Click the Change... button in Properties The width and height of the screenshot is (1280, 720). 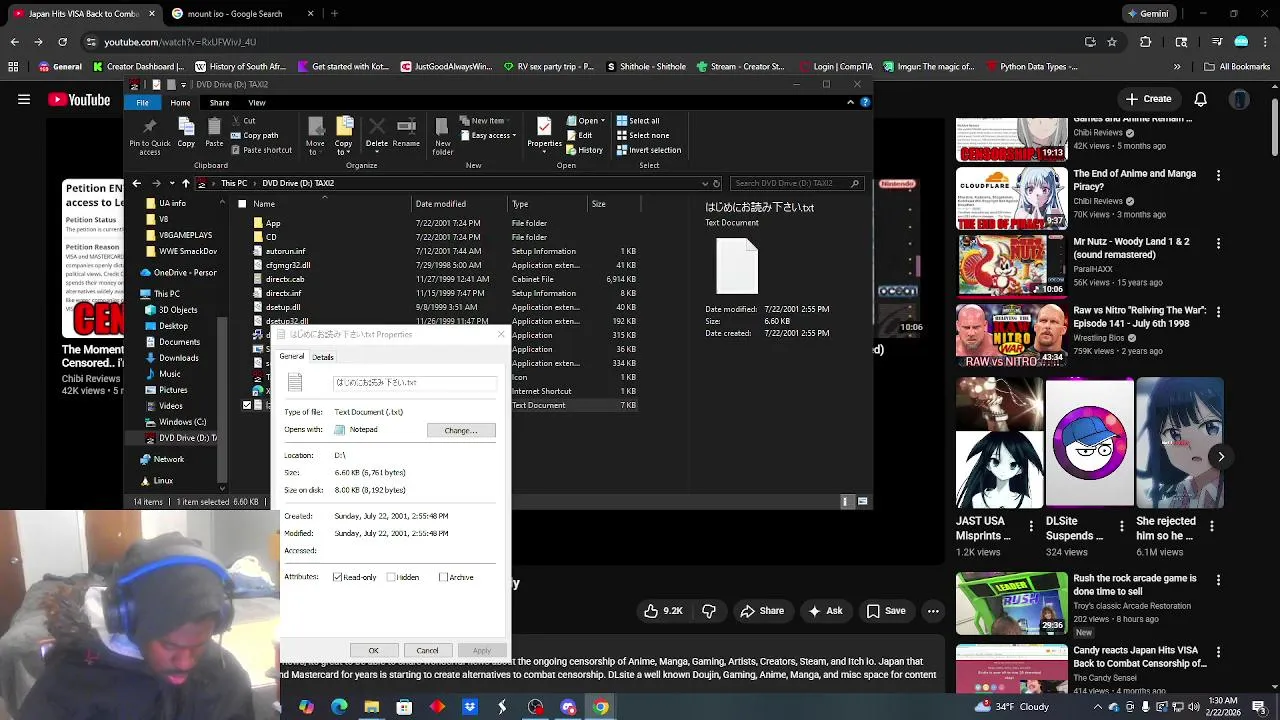(461, 430)
